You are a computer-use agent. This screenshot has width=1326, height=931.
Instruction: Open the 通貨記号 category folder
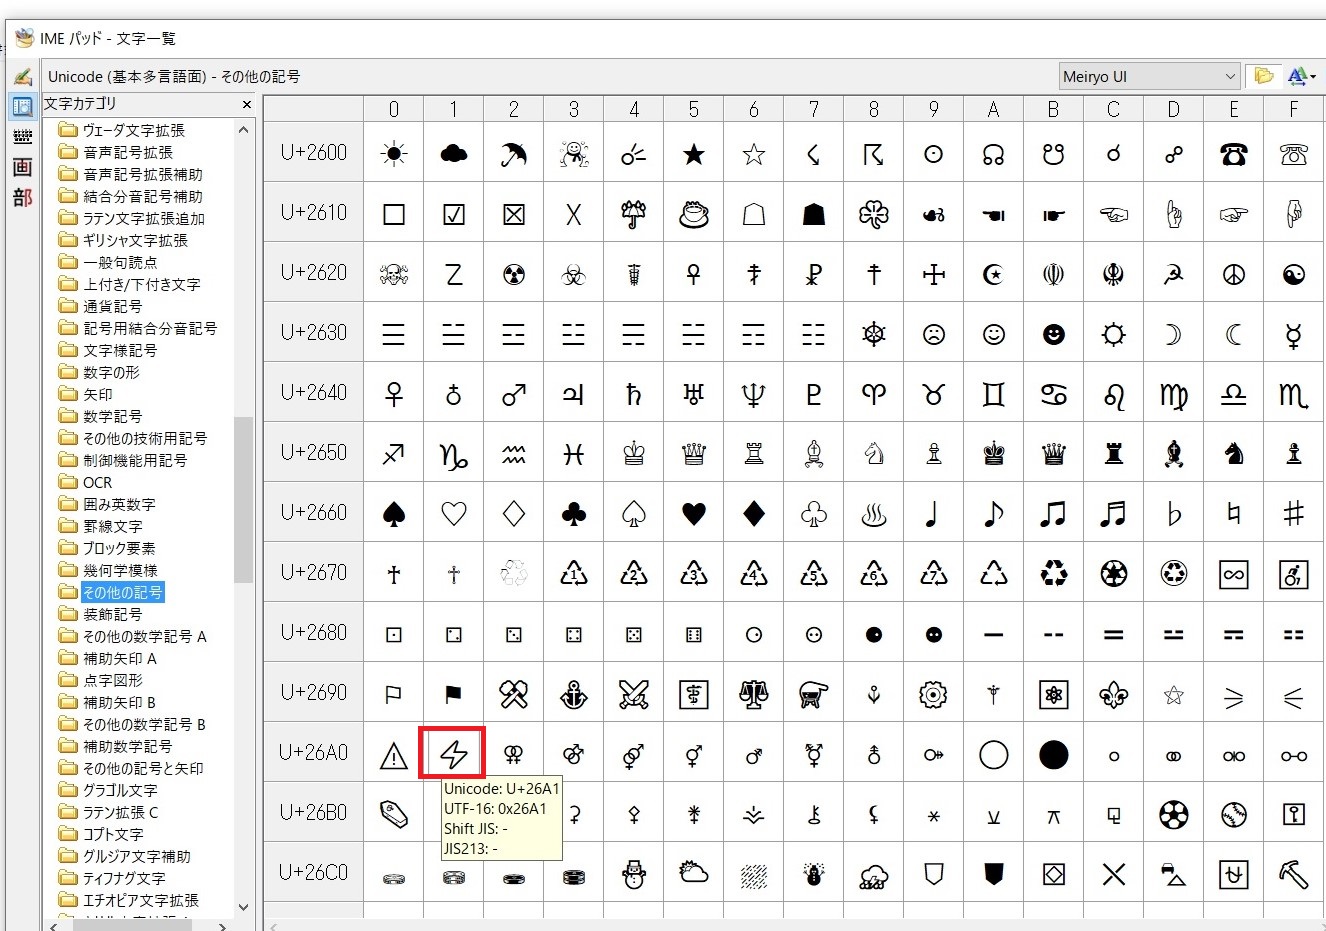112,306
